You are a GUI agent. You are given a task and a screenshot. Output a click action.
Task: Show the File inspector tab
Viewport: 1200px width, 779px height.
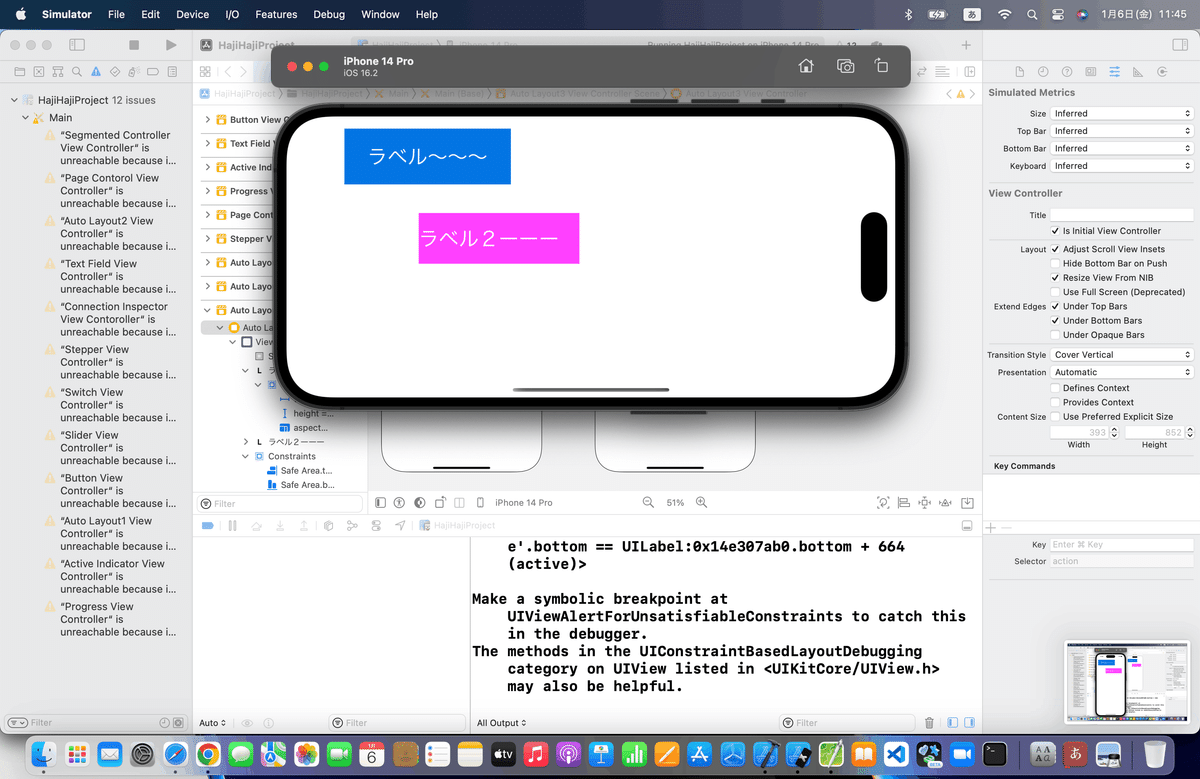pos(1019,72)
